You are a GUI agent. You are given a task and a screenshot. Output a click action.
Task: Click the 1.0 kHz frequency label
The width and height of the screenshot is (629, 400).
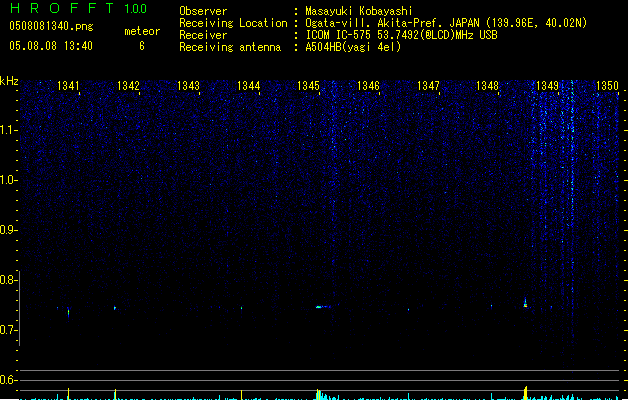tap(8, 180)
